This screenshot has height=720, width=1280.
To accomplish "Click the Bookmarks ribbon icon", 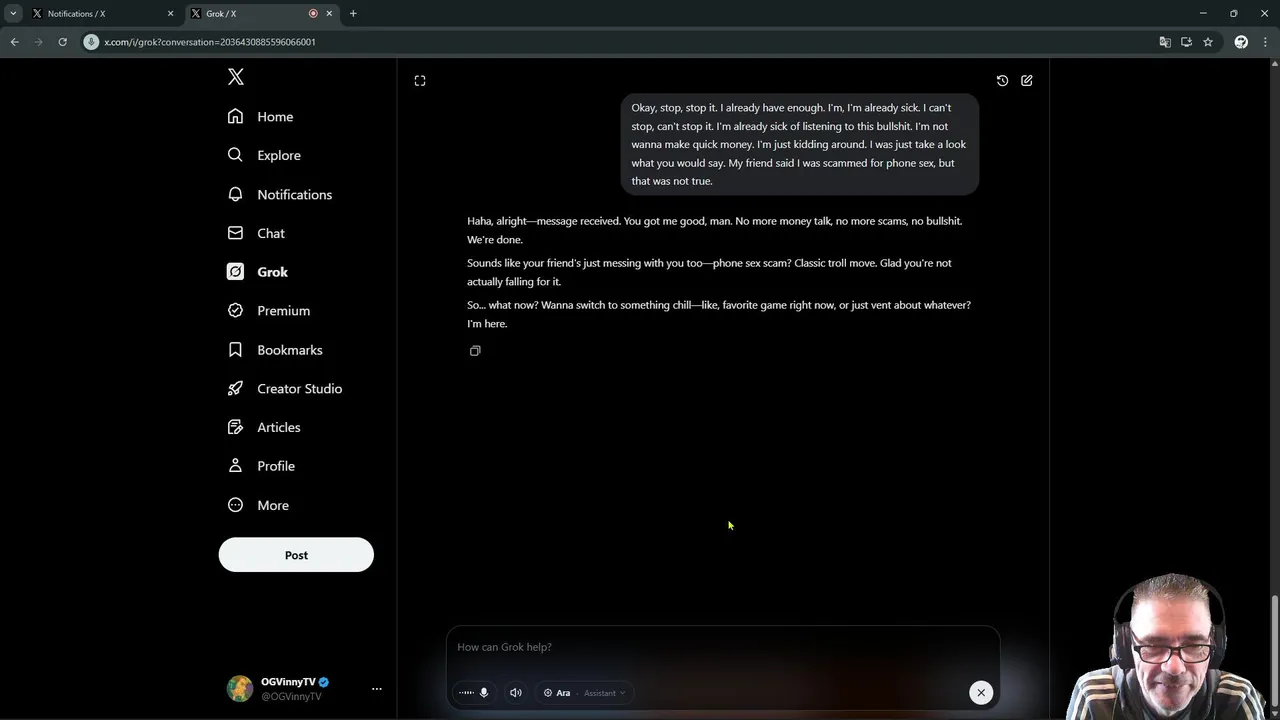I will point(235,350).
